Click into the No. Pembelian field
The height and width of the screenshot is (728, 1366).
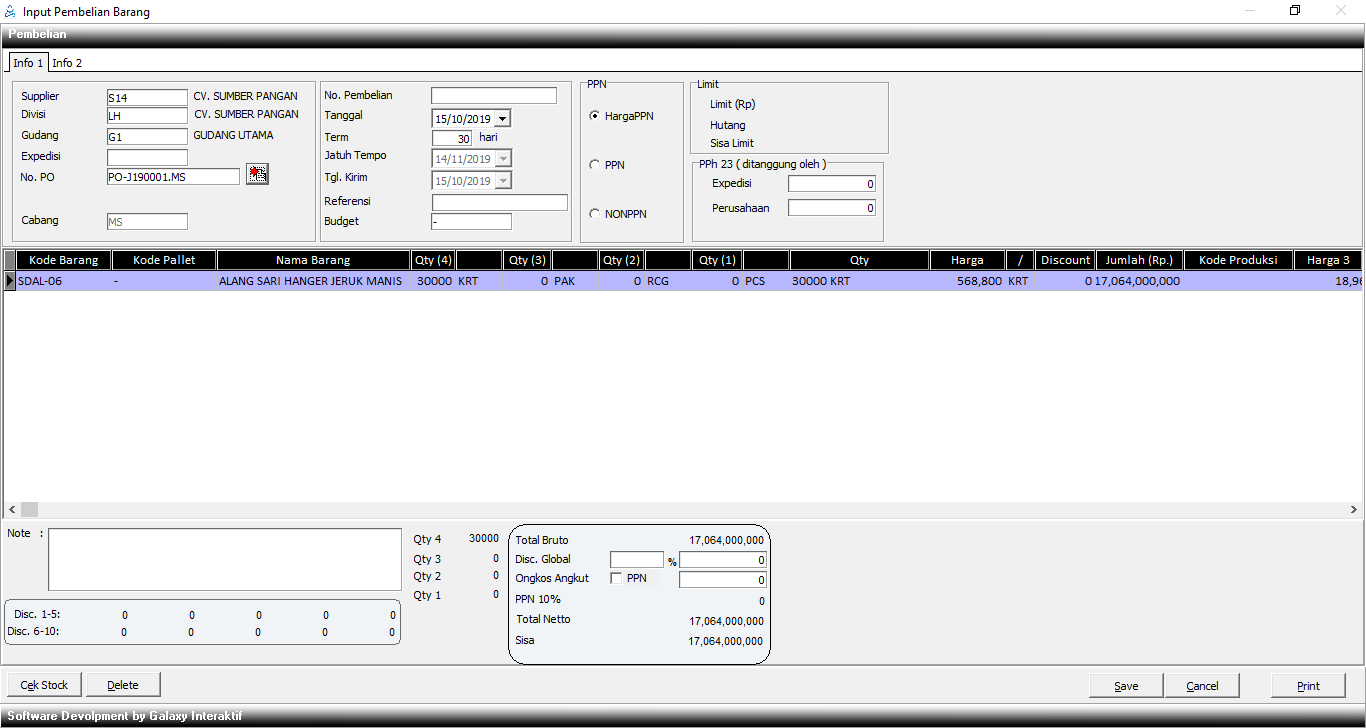(493, 96)
